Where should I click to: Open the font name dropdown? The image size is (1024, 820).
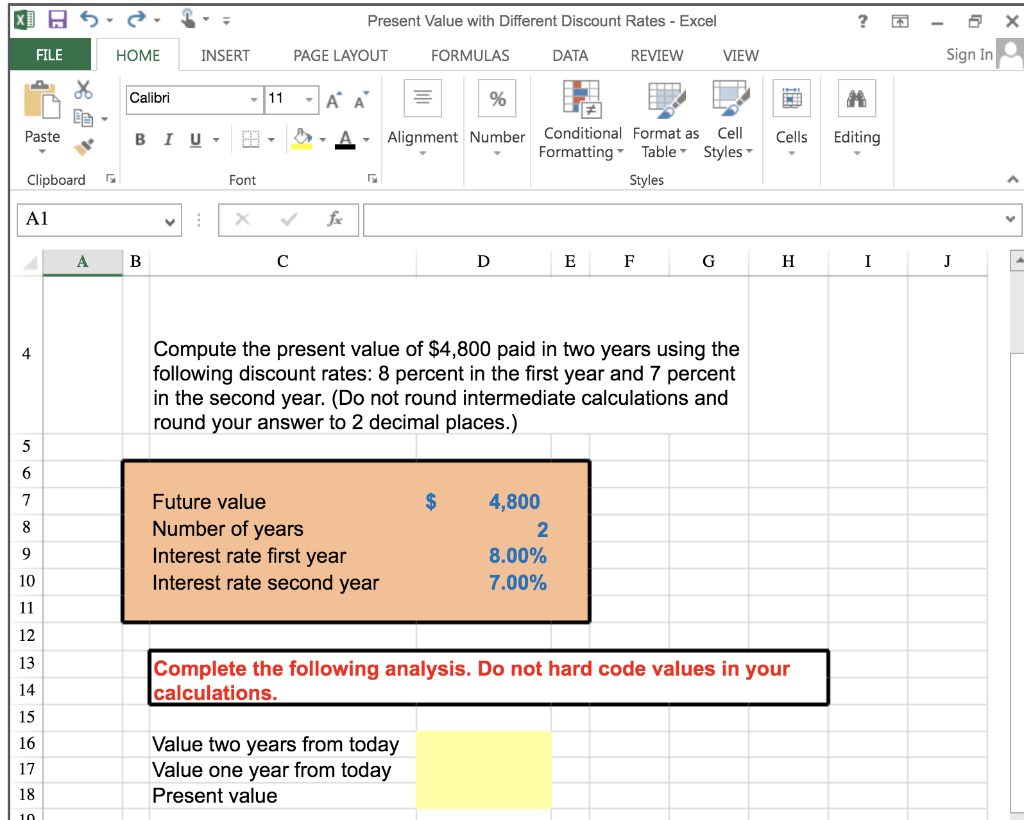252,100
